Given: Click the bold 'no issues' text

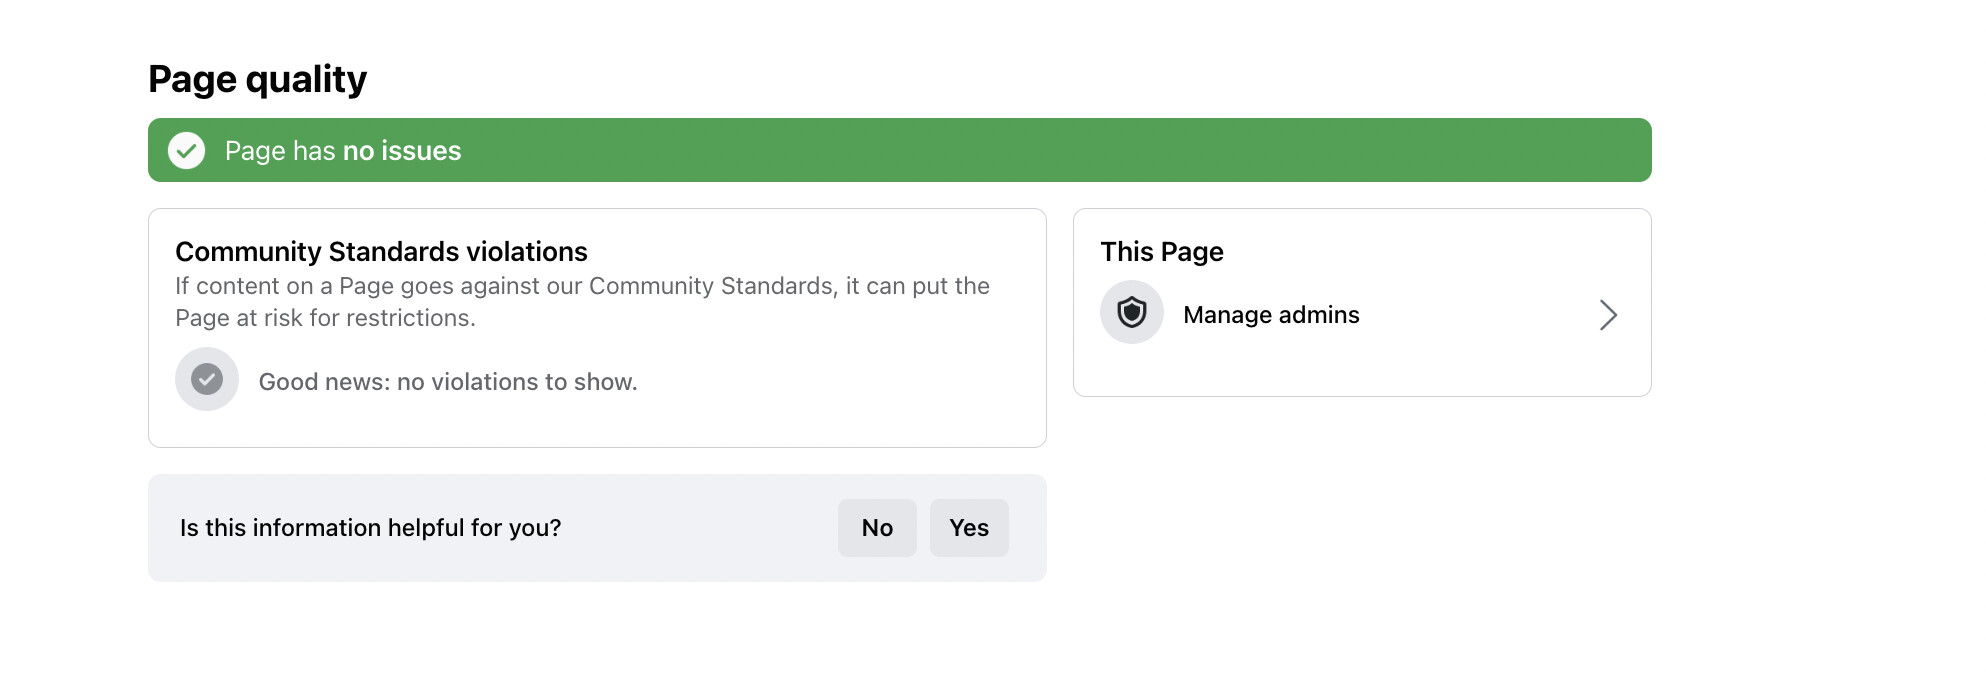Looking at the screenshot, I should (x=402, y=151).
